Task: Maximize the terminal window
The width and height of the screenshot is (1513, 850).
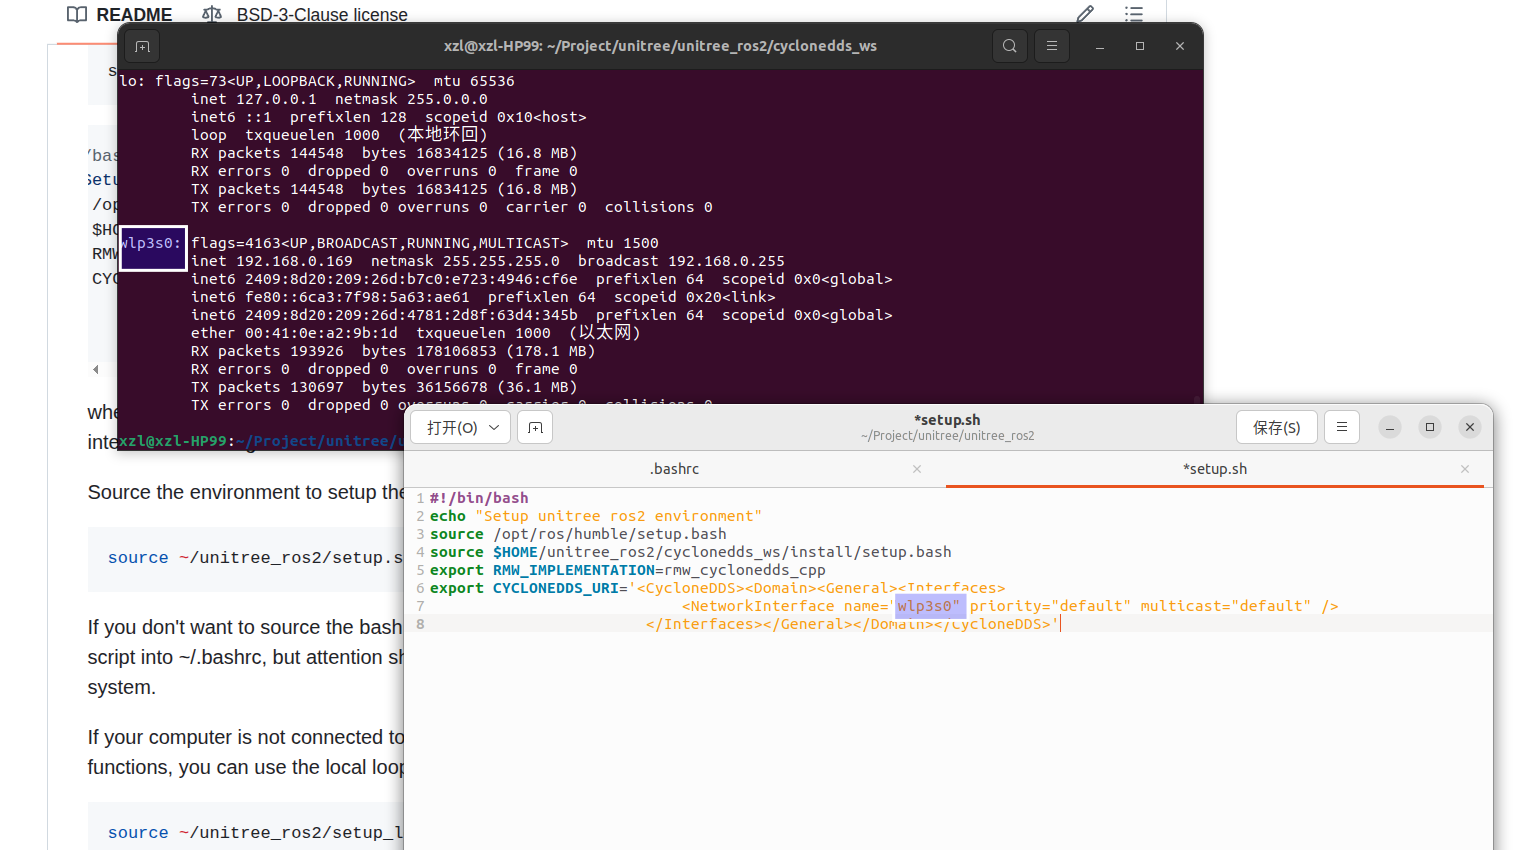Action: (1140, 46)
